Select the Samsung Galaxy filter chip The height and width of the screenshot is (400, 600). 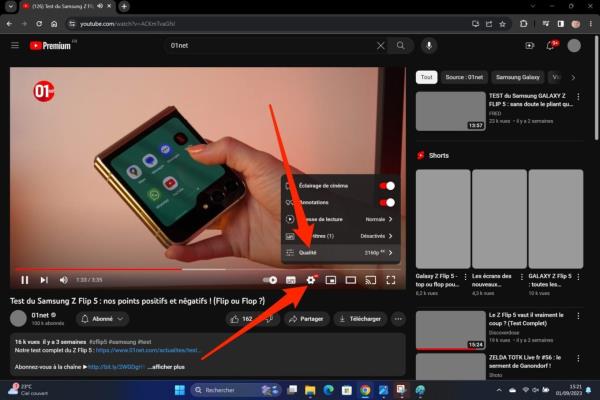click(517, 77)
